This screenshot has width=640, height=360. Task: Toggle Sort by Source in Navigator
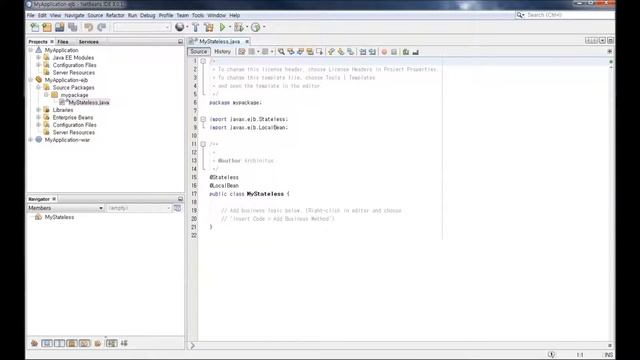tap(124, 343)
